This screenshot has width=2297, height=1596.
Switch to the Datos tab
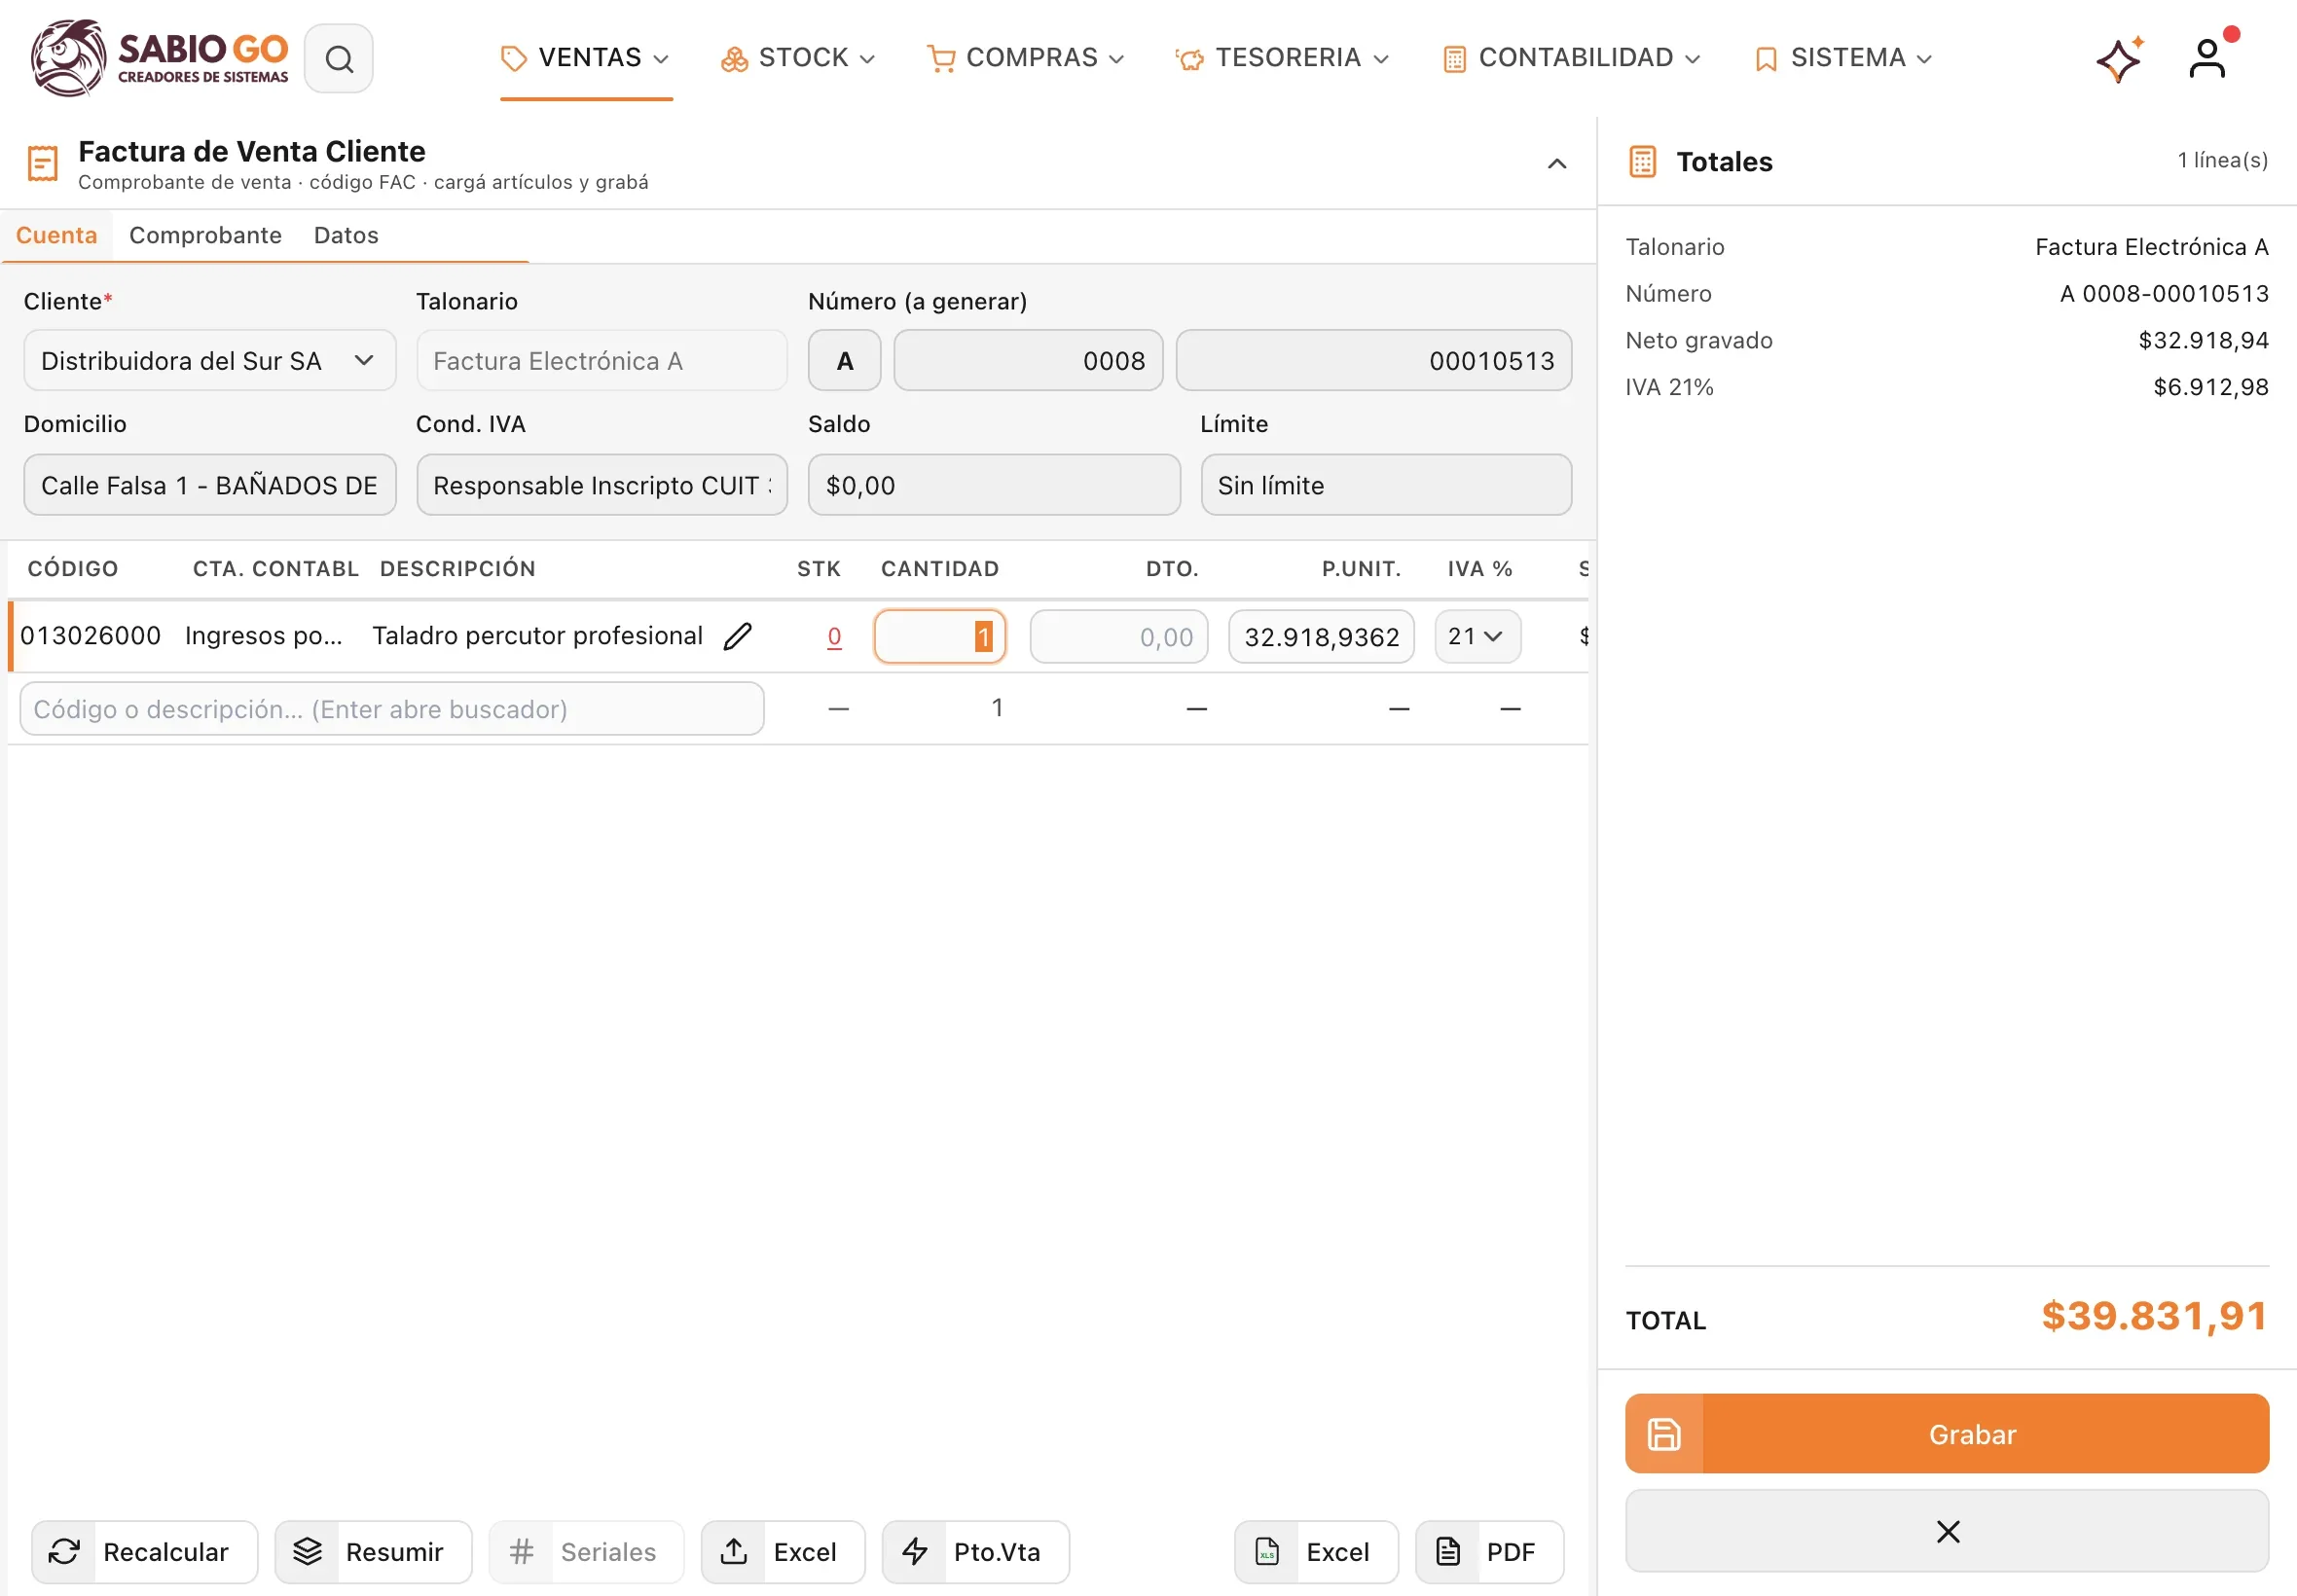(x=346, y=235)
